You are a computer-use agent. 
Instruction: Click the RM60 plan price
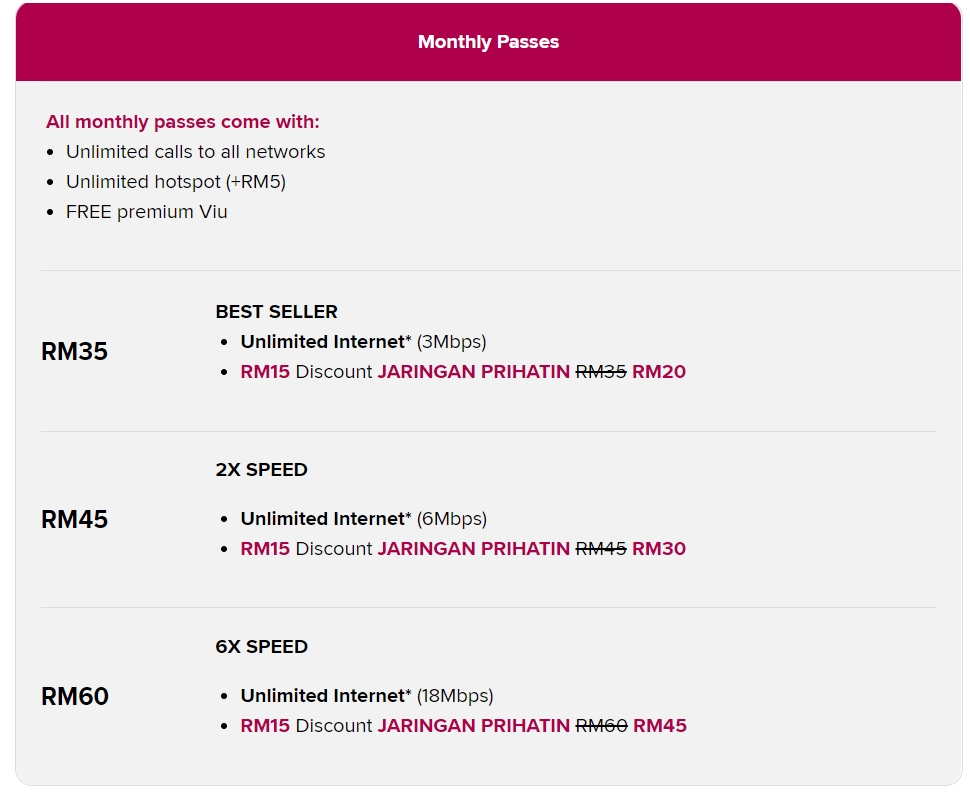tap(75, 697)
